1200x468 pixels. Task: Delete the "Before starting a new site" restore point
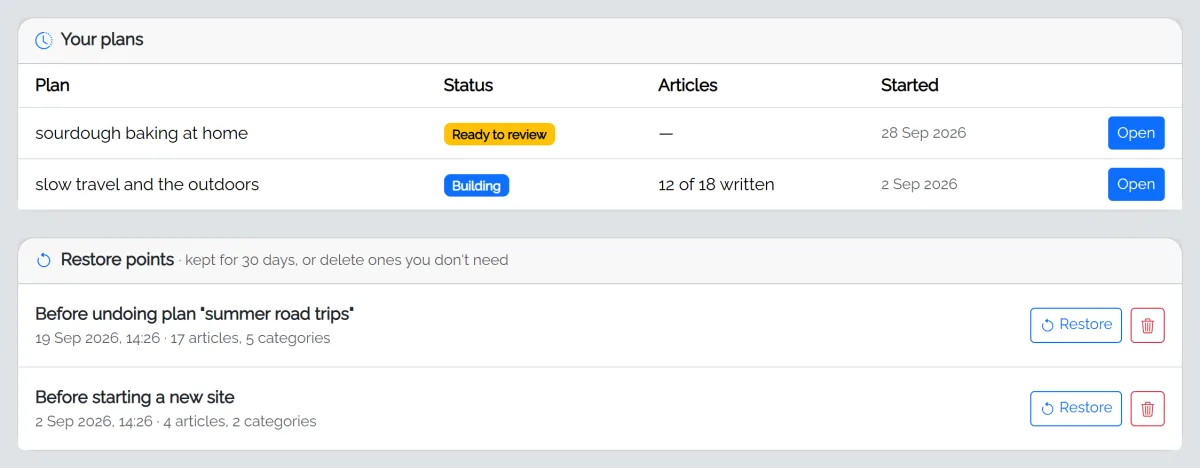click(1147, 408)
